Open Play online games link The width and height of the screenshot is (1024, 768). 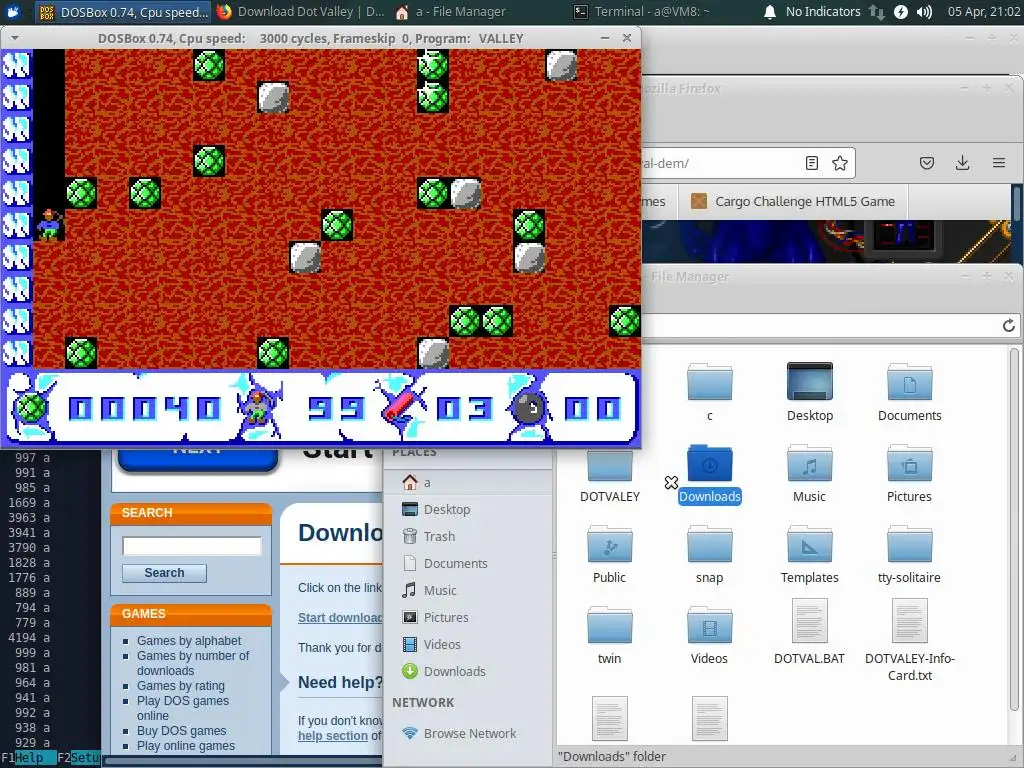pyautogui.click(x=185, y=746)
